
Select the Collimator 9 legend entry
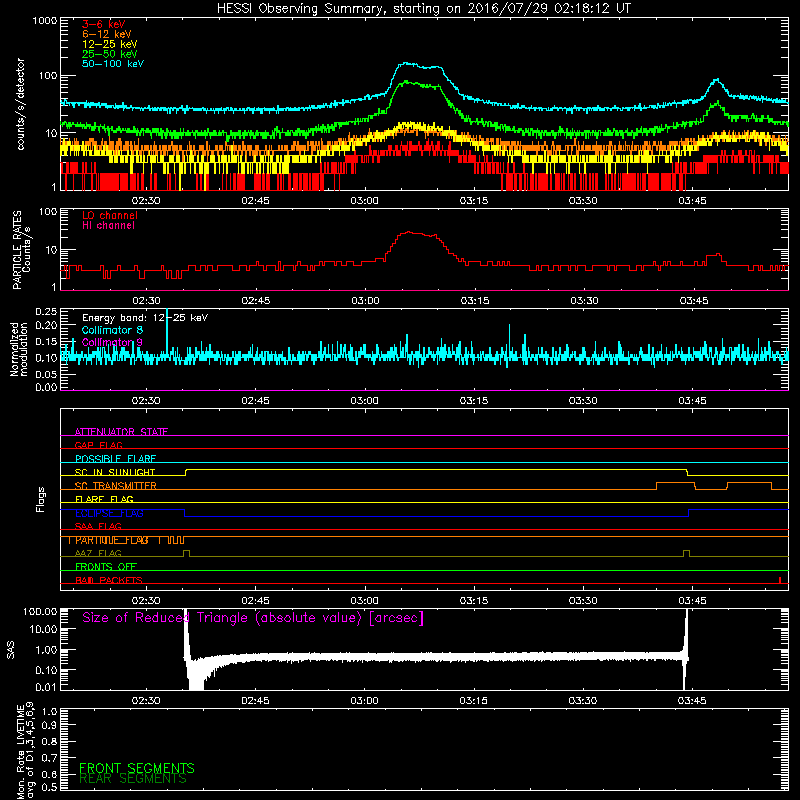pyautogui.click(x=112, y=342)
